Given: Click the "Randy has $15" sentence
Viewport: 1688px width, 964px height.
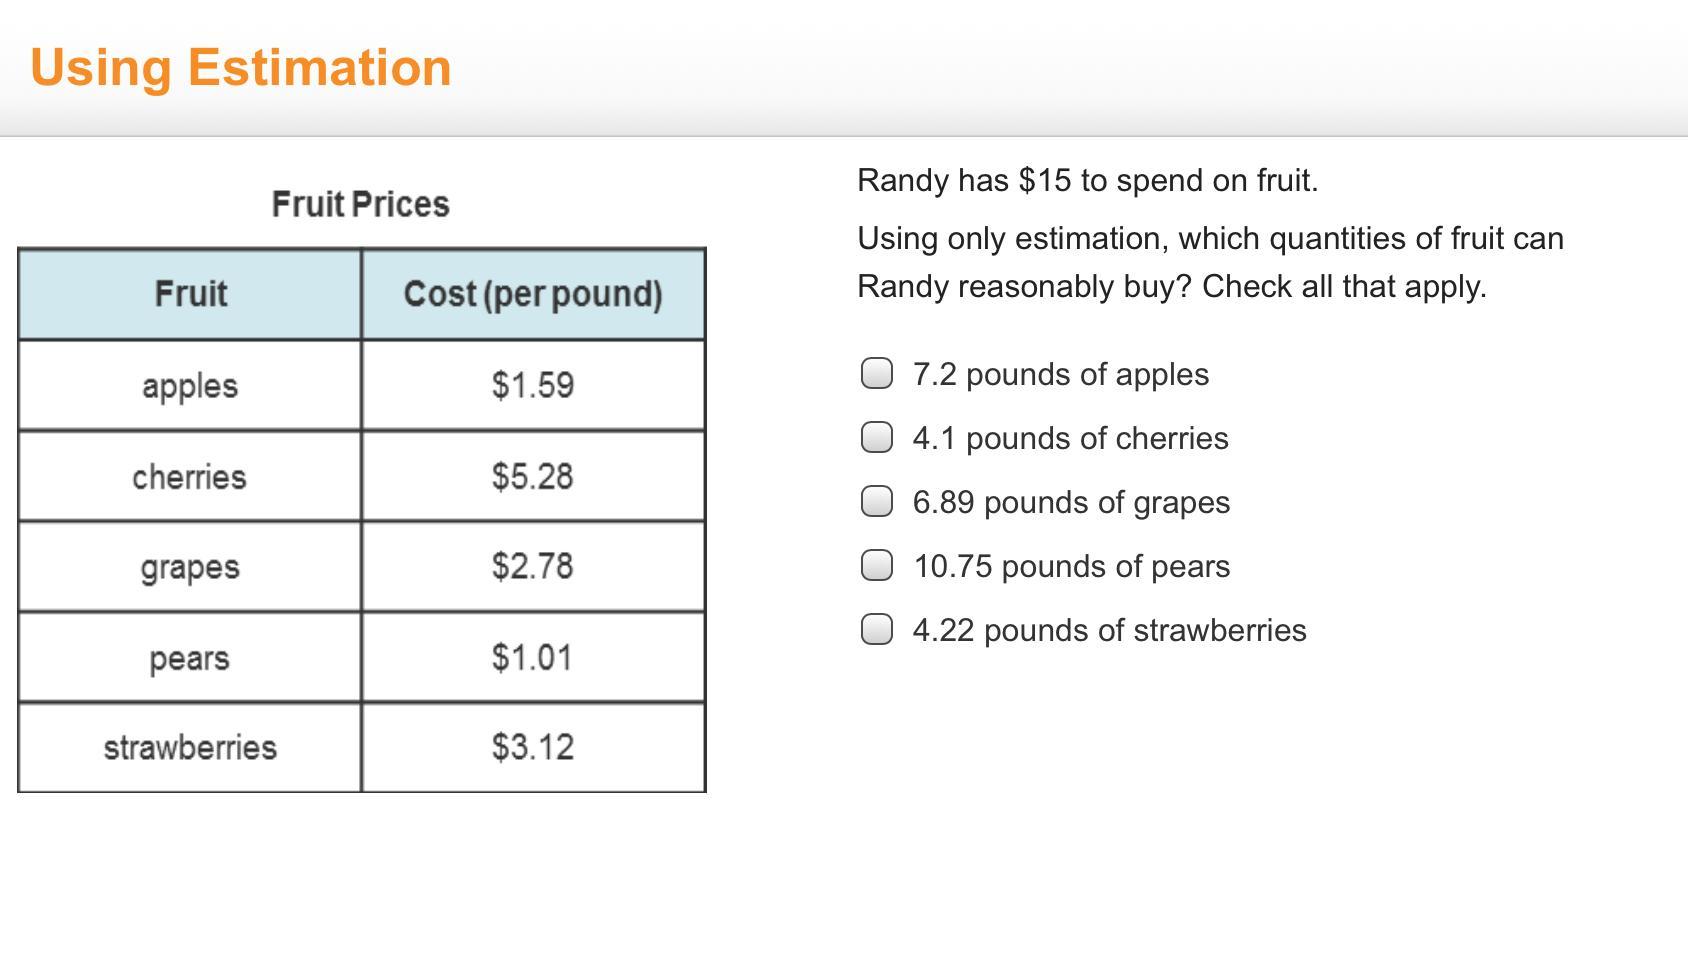Looking at the screenshot, I should click(1088, 181).
